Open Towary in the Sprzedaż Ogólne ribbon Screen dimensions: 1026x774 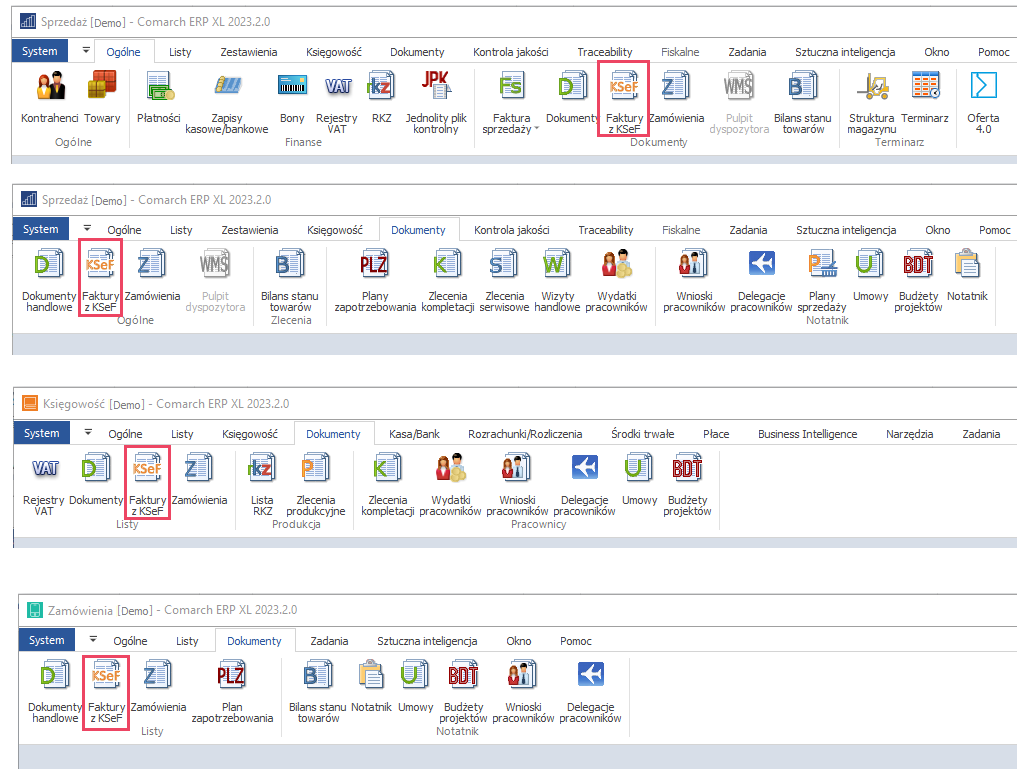point(102,98)
